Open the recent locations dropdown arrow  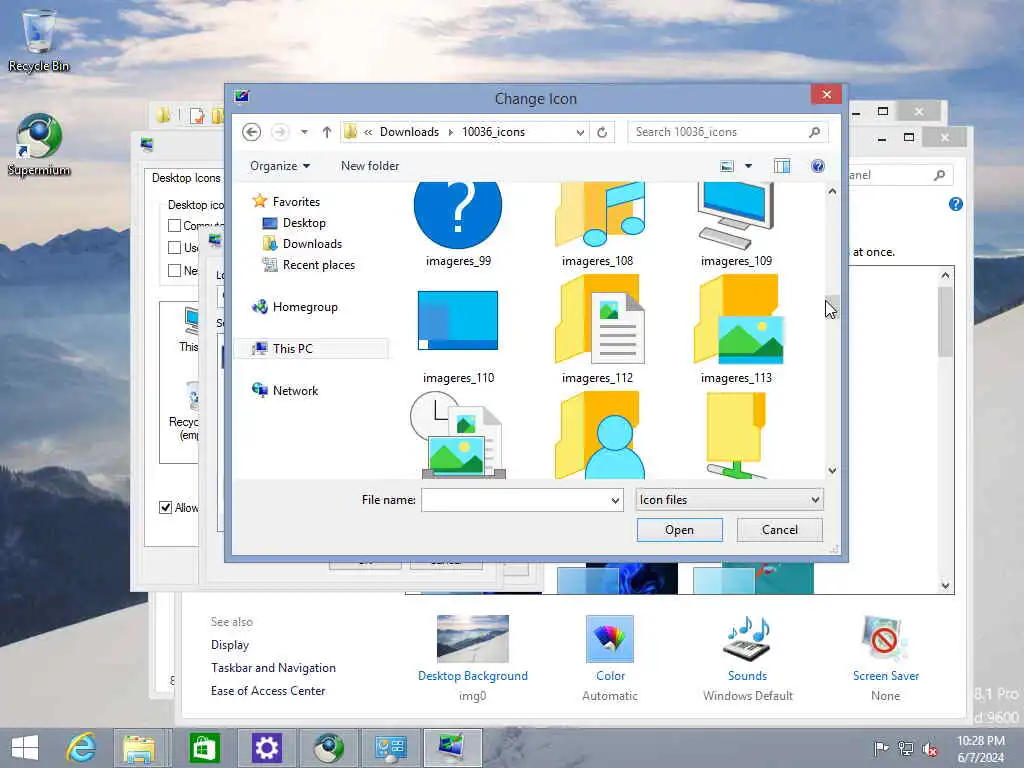pyautogui.click(x=304, y=132)
